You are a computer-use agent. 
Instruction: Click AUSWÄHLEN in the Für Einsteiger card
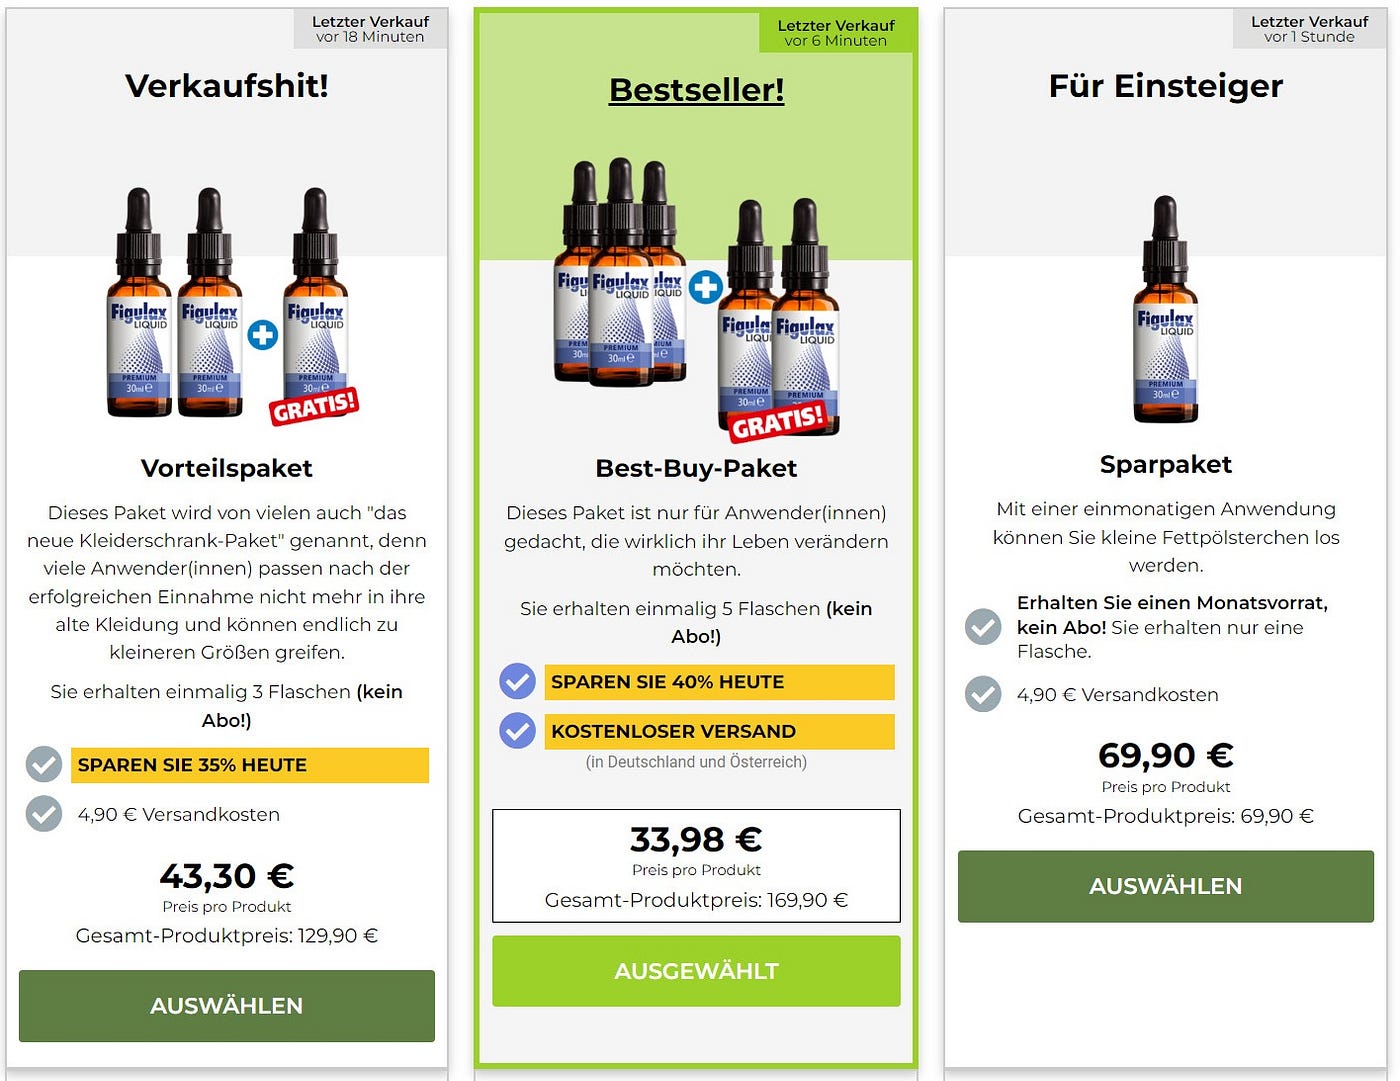pyautogui.click(x=1166, y=886)
